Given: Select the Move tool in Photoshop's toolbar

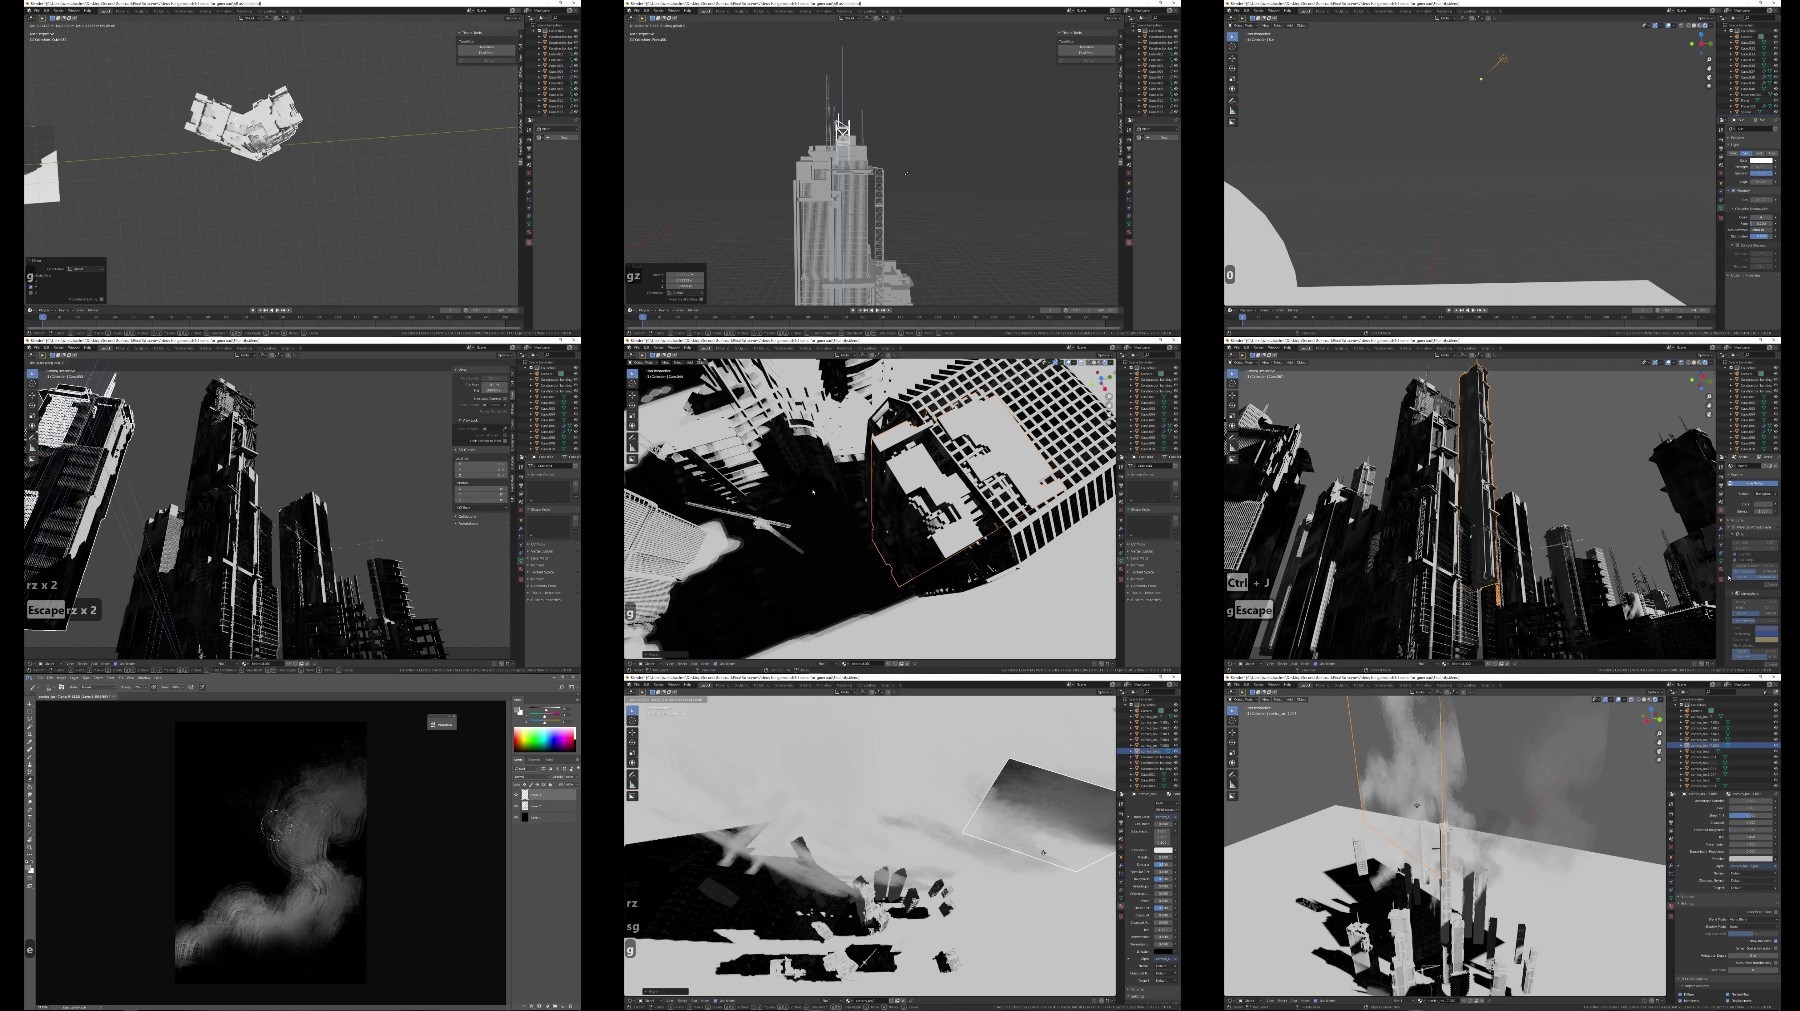Looking at the screenshot, I should [x=30, y=704].
